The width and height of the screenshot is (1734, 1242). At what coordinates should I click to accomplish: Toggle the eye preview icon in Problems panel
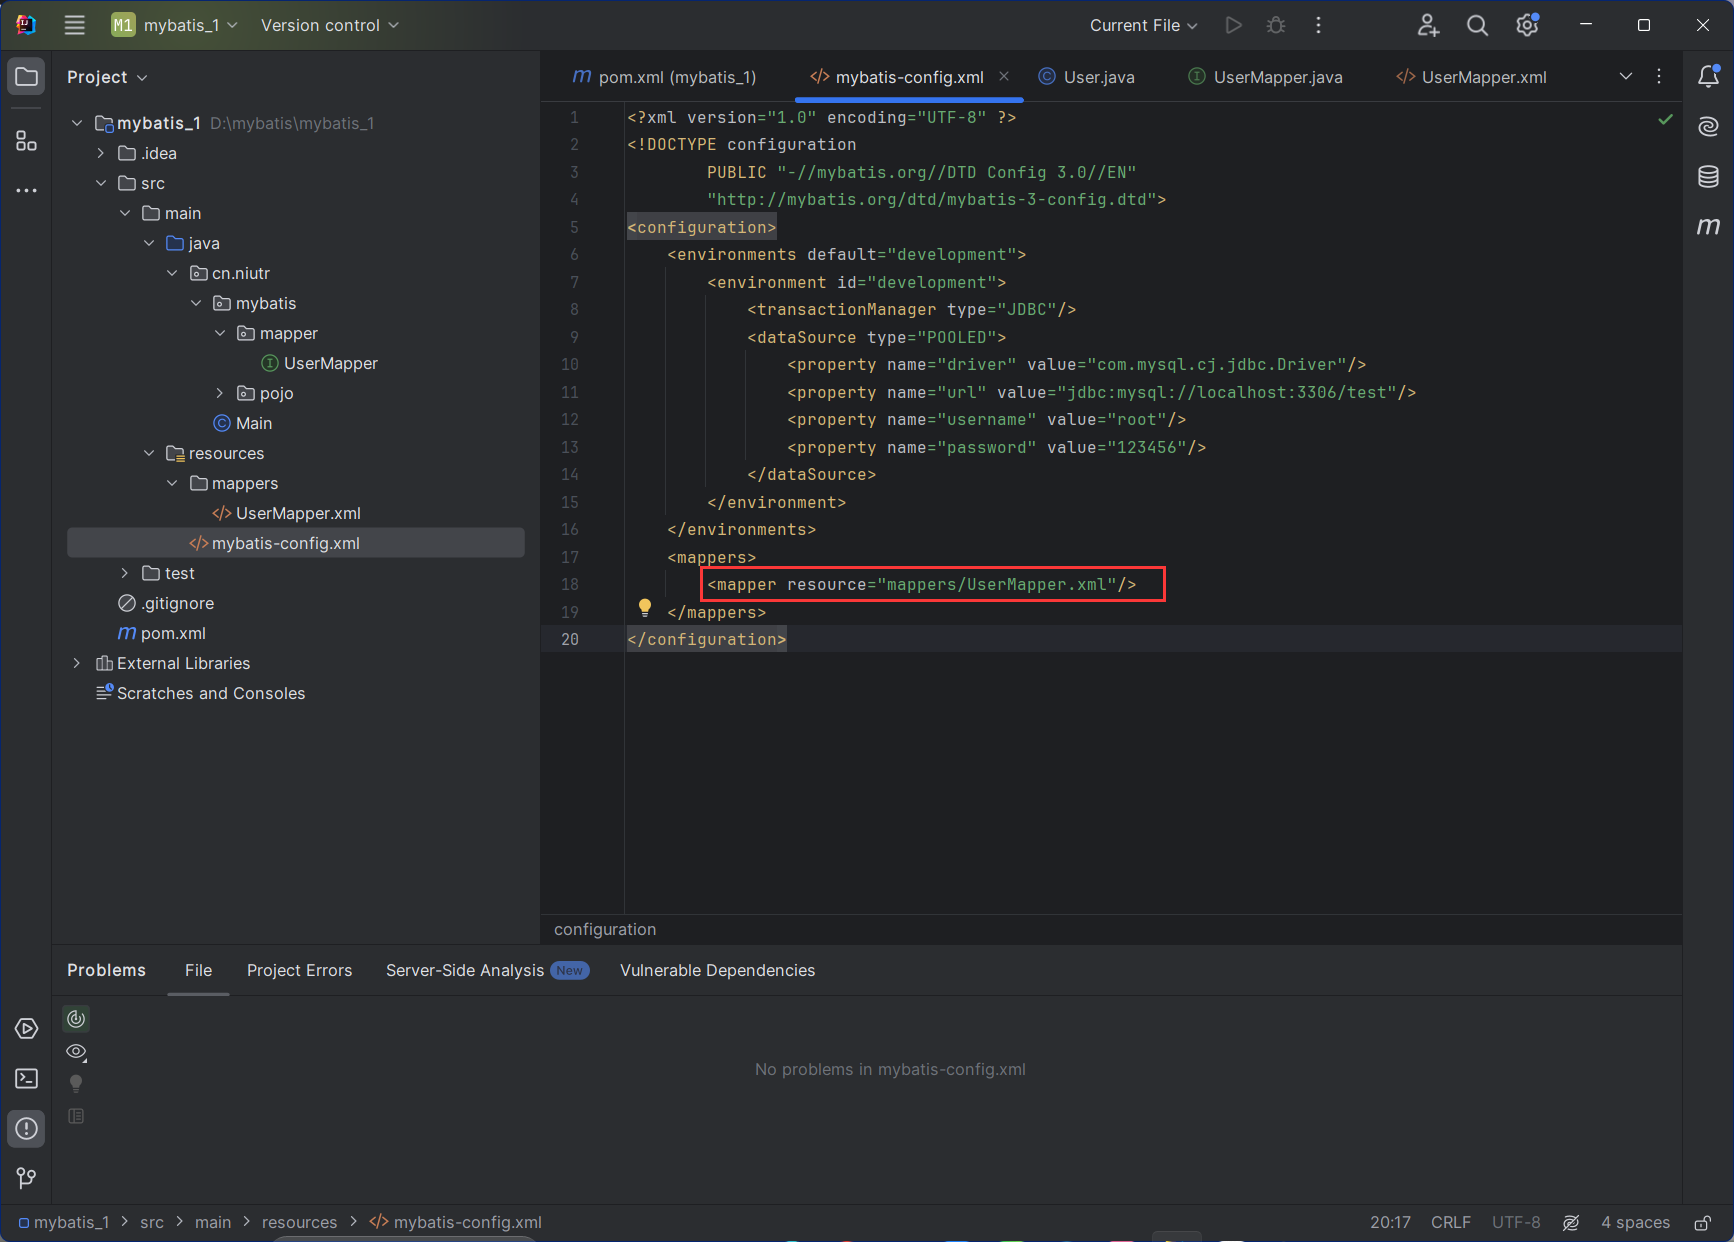tap(76, 1051)
